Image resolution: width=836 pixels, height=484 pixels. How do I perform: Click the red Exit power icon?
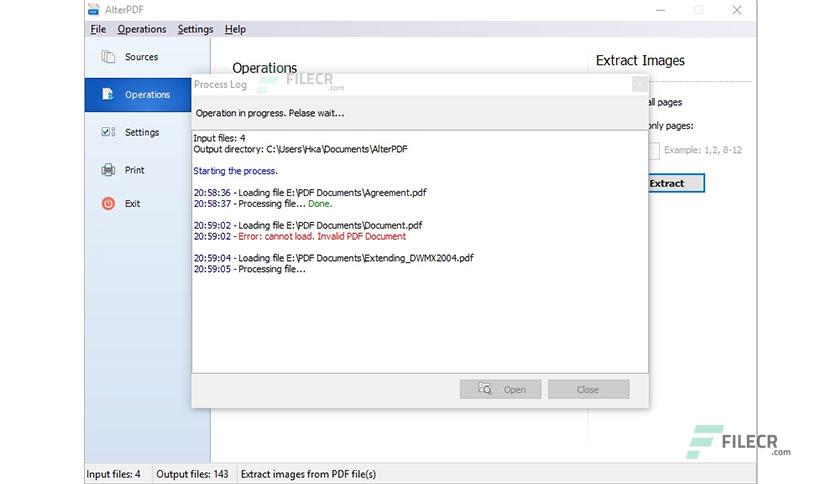pyautogui.click(x=108, y=203)
